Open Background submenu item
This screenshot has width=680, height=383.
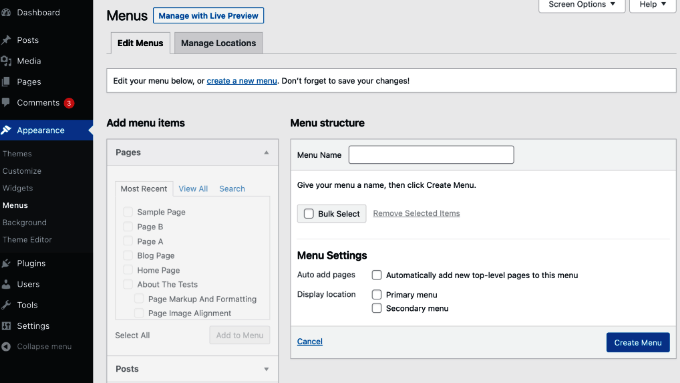point(24,222)
